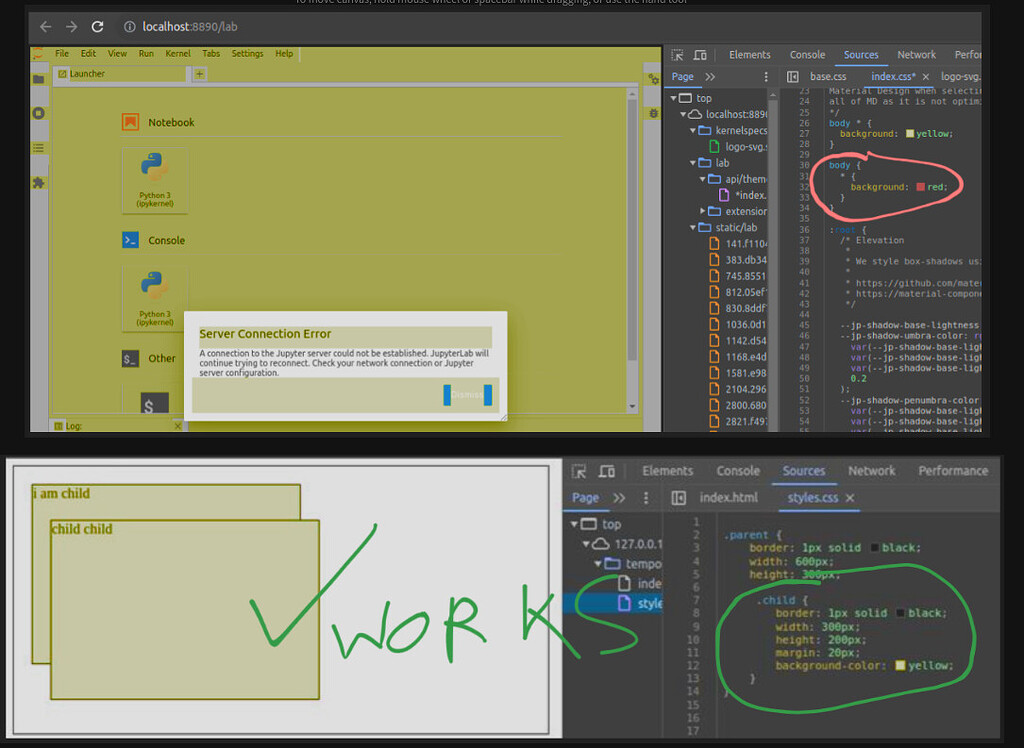Expand the extension folder in the Sources tree
This screenshot has height=748, width=1024.
coord(703,211)
